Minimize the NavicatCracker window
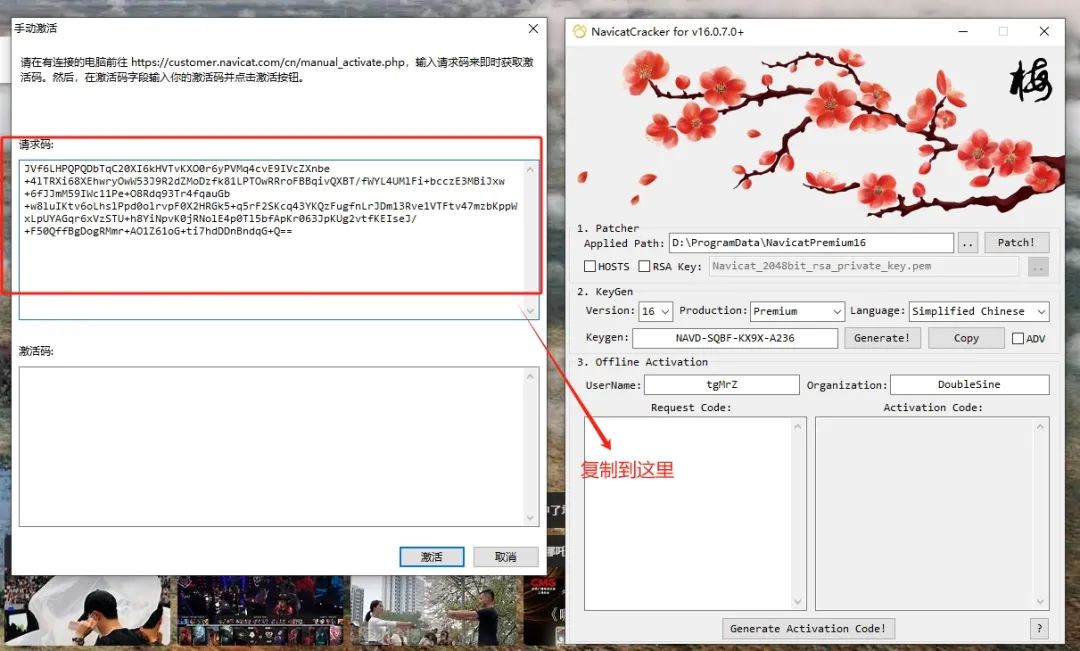 (963, 31)
